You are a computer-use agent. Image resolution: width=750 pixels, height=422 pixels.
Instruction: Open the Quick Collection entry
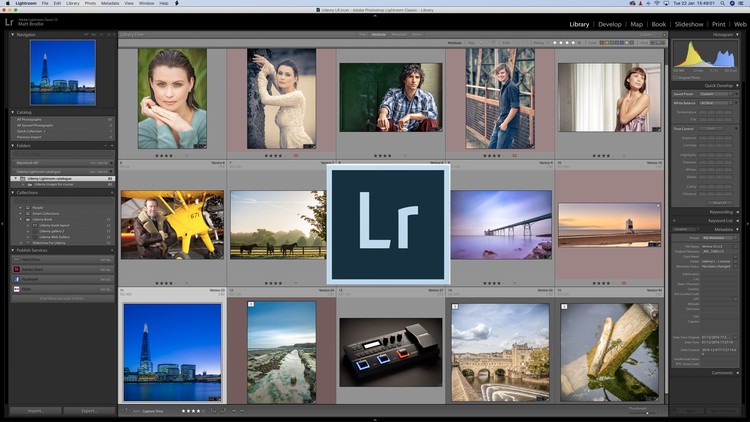click(62, 131)
